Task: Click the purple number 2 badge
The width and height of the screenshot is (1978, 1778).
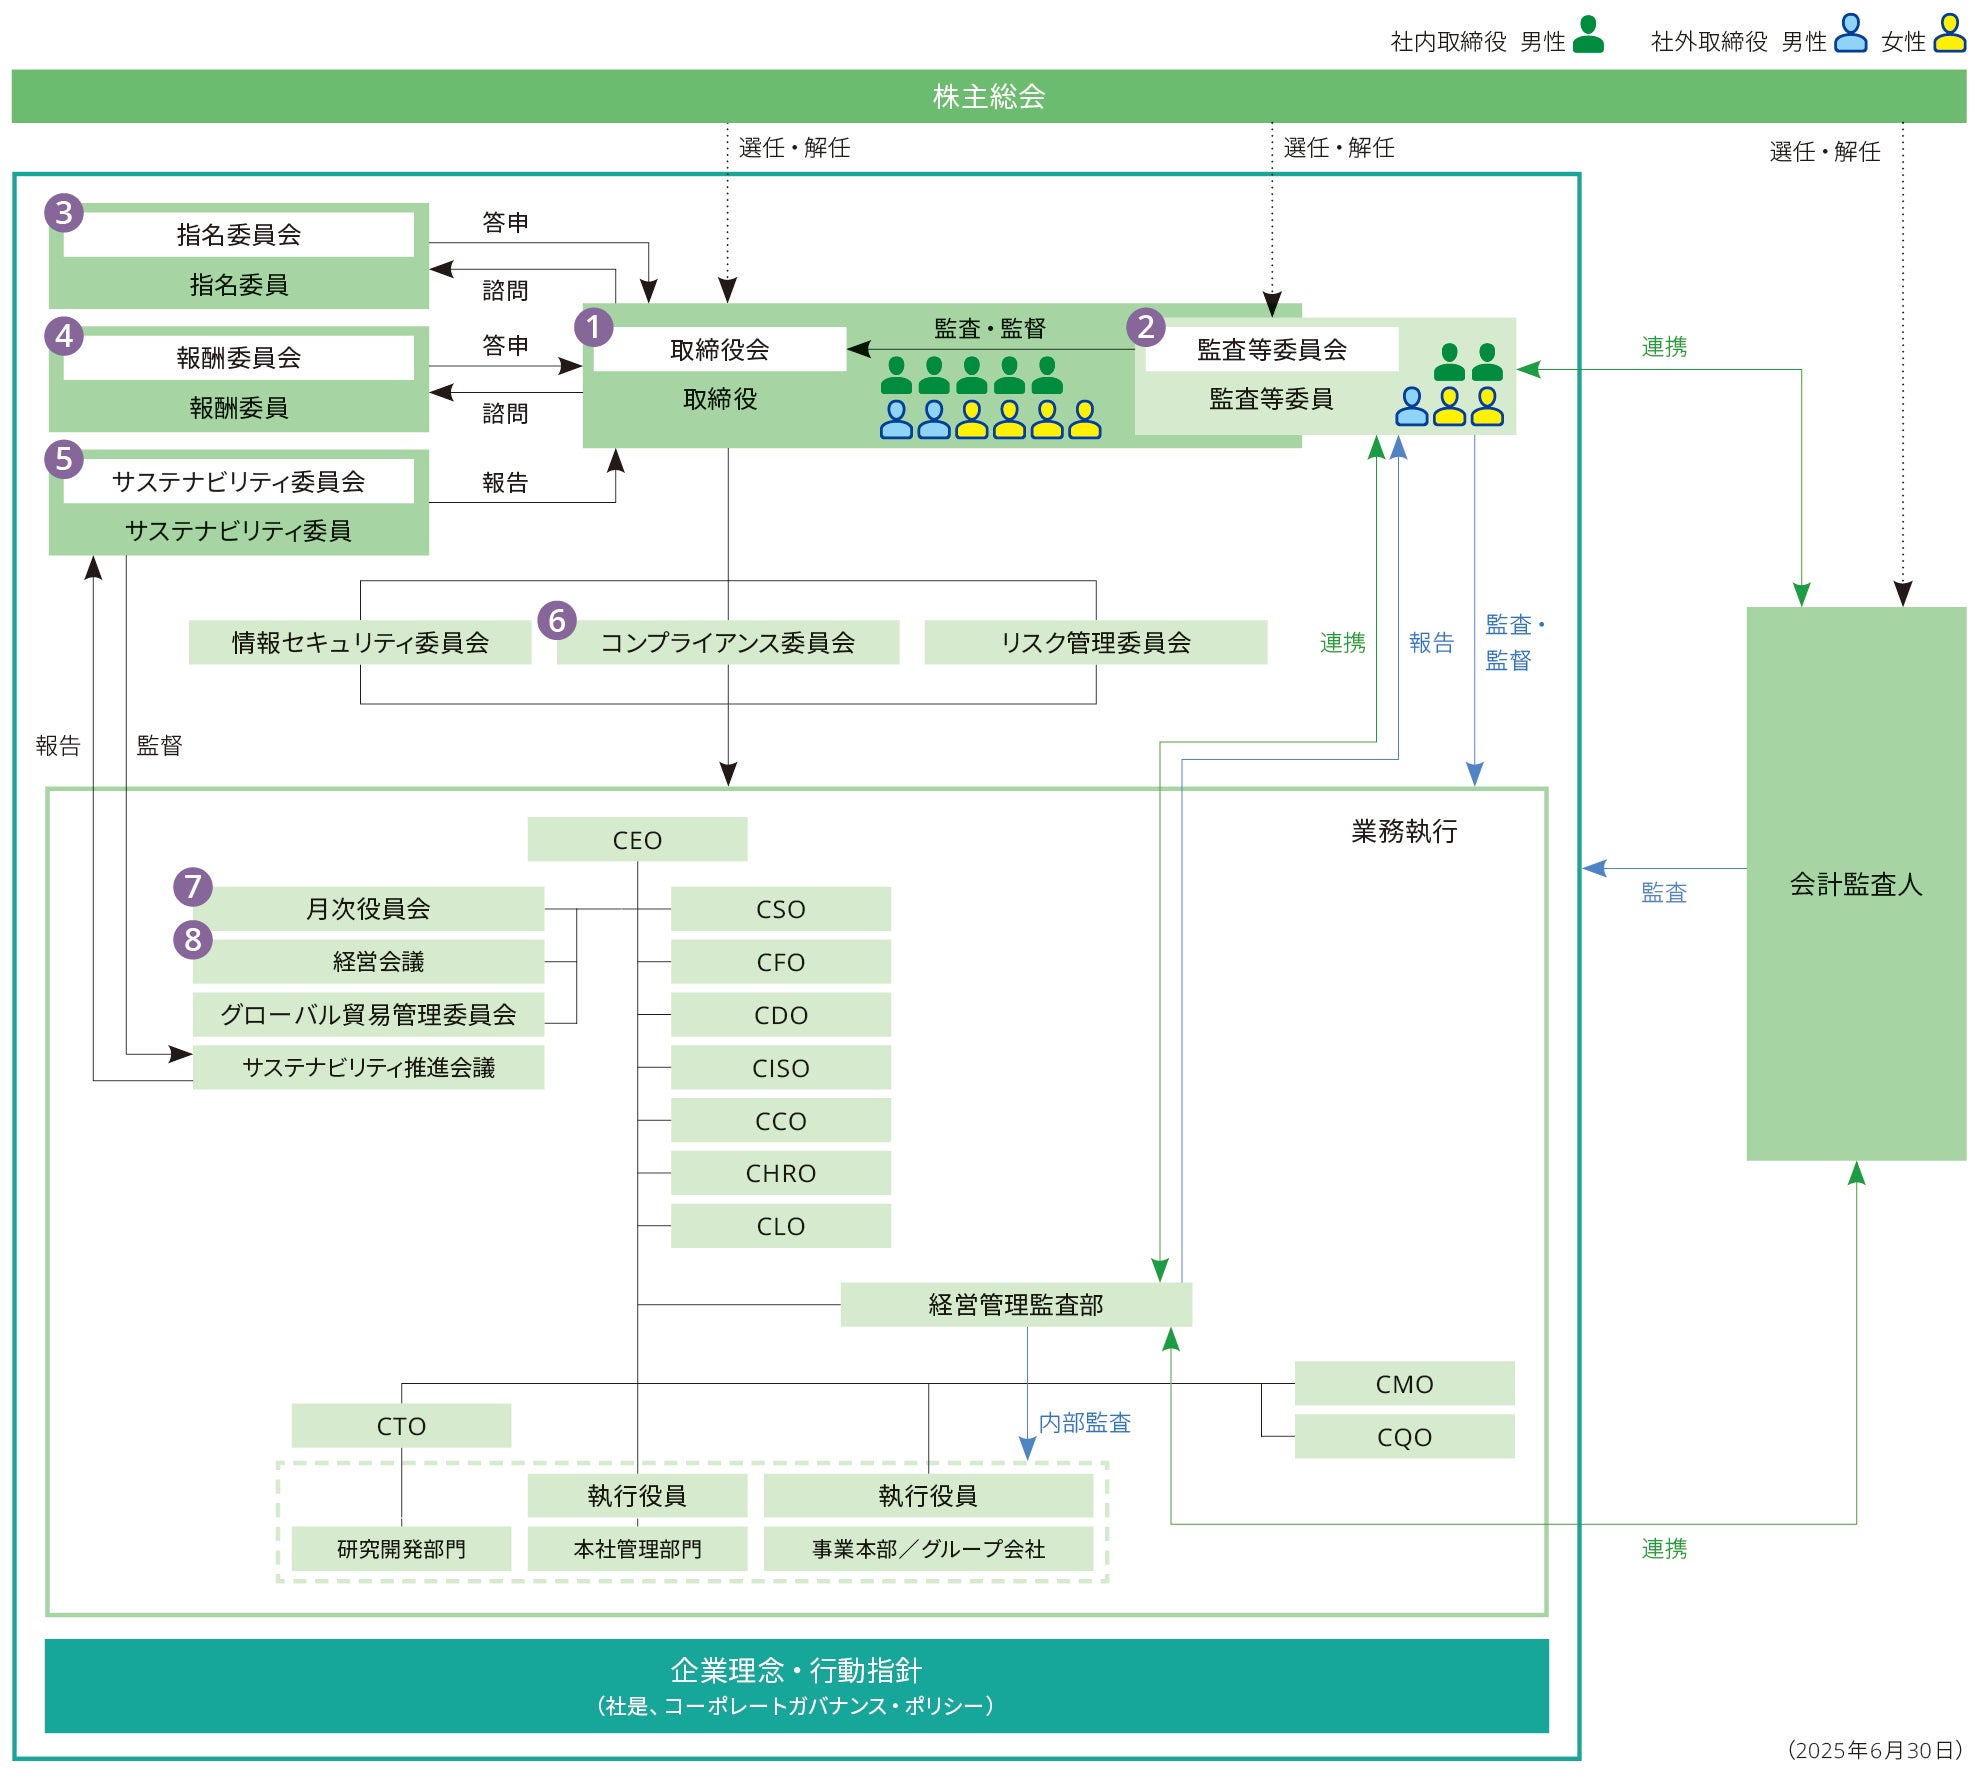Action: (x=1146, y=327)
